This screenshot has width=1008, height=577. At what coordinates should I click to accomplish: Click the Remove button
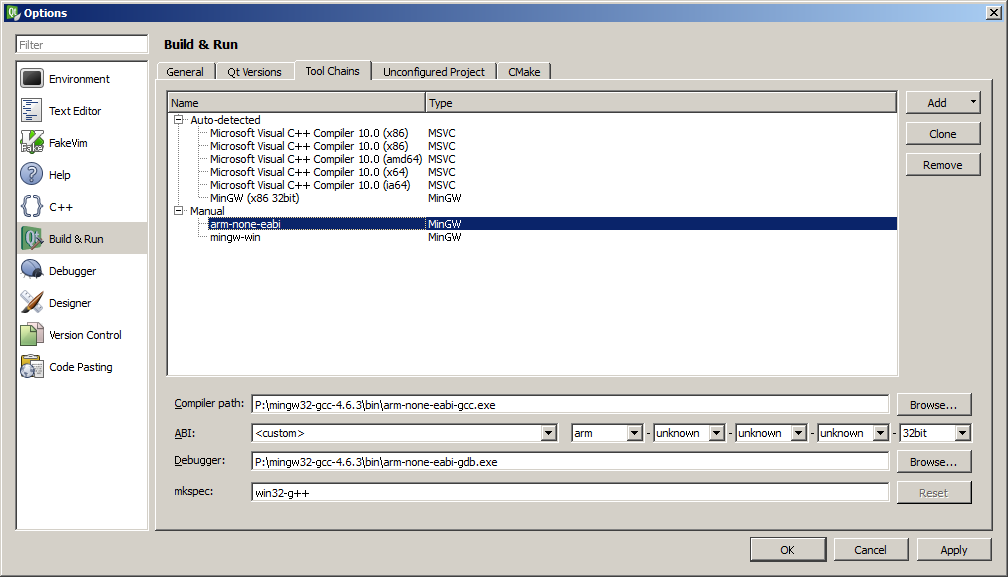pos(942,165)
